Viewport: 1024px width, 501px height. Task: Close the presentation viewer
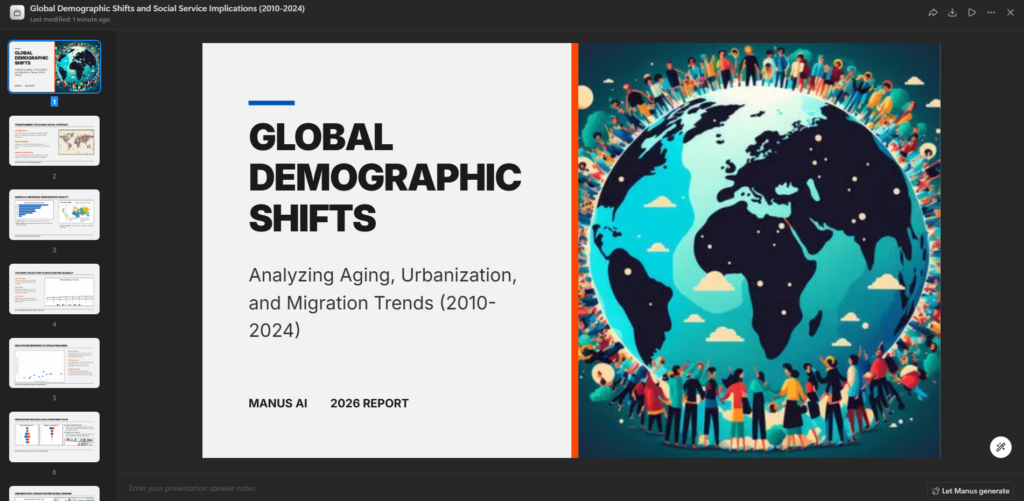point(1010,12)
